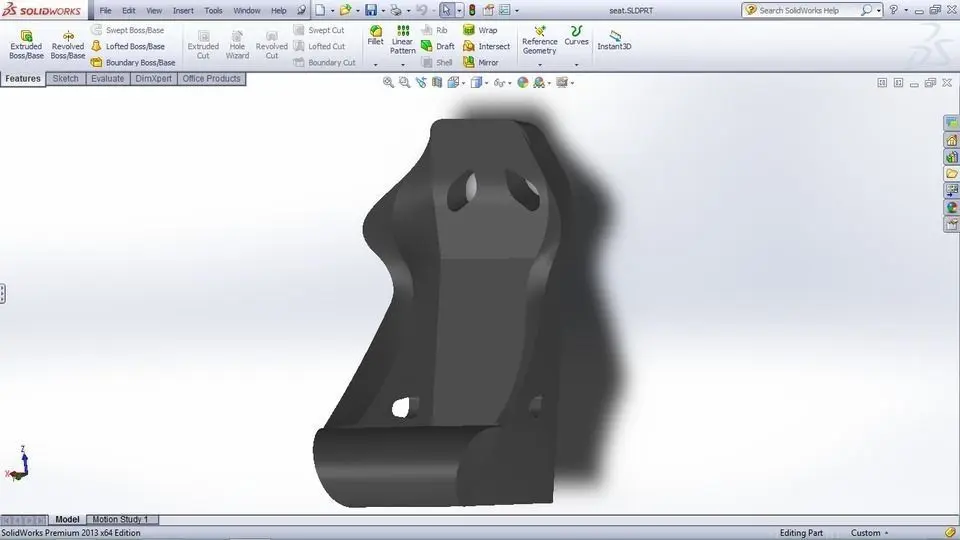The width and height of the screenshot is (960, 540).
Task: Select the Draft feature
Action: pos(438,46)
